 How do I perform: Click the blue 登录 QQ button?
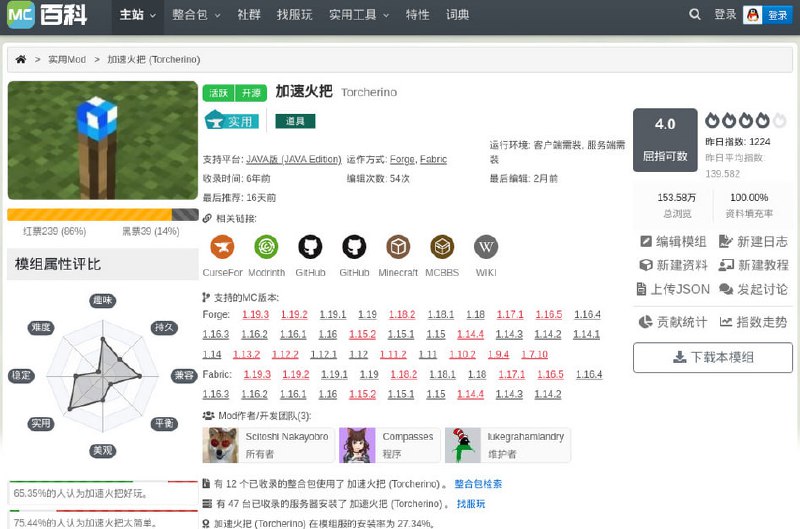[x=777, y=15]
